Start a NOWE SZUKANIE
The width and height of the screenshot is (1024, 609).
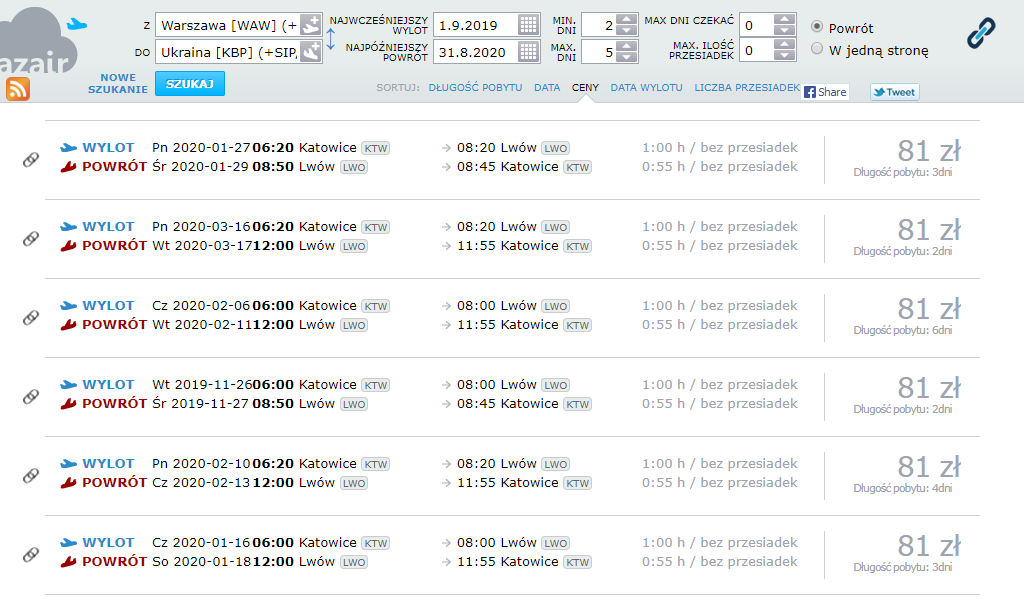[118, 84]
